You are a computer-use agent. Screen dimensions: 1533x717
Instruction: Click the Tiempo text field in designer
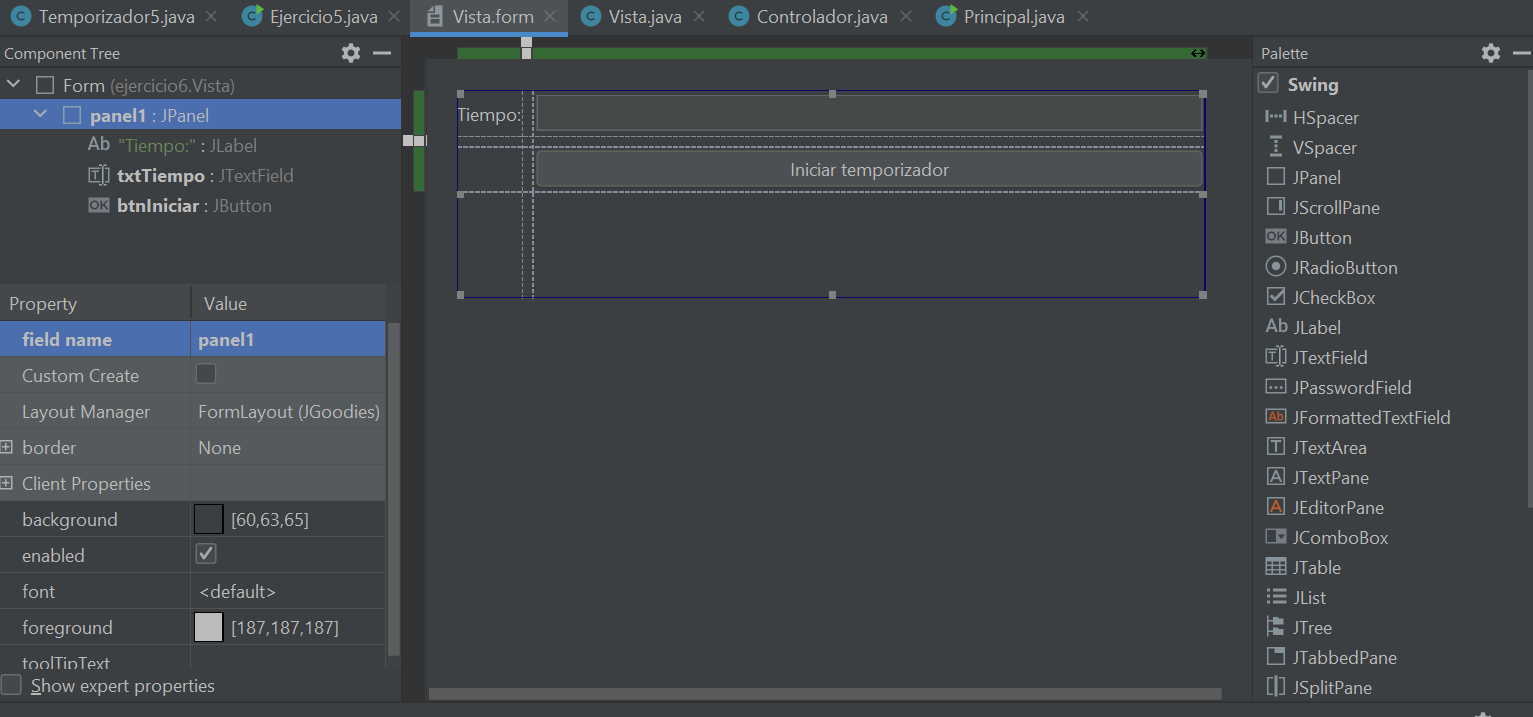(868, 114)
